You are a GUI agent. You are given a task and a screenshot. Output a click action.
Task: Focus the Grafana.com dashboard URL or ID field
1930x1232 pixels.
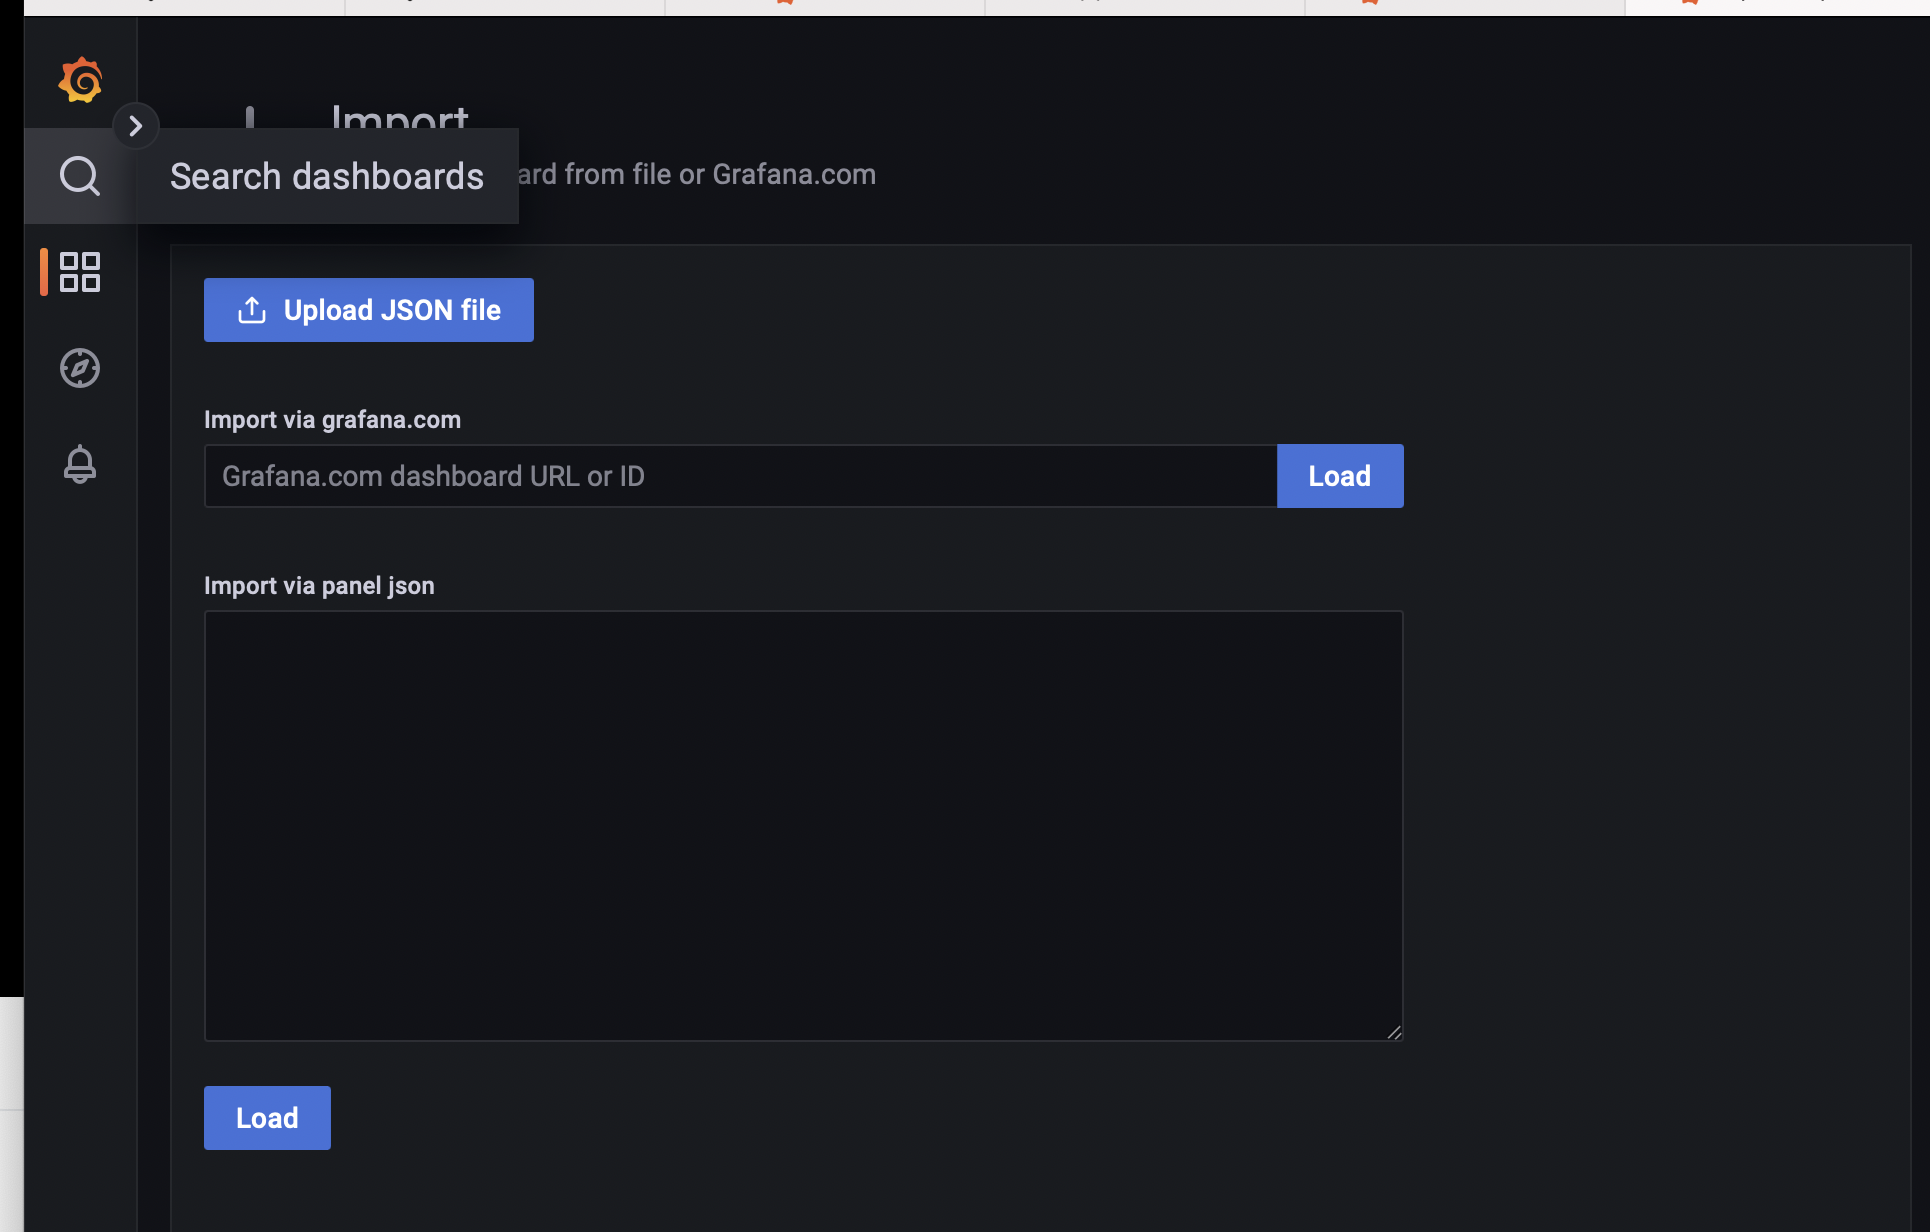(740, 476)
